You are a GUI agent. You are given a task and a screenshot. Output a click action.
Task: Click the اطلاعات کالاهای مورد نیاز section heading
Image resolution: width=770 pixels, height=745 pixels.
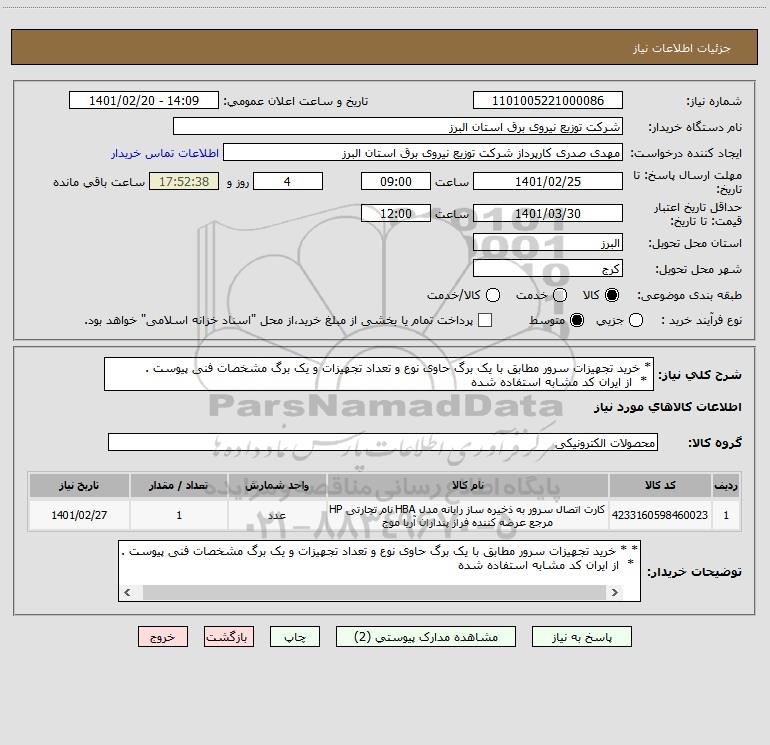click(667, 407)
